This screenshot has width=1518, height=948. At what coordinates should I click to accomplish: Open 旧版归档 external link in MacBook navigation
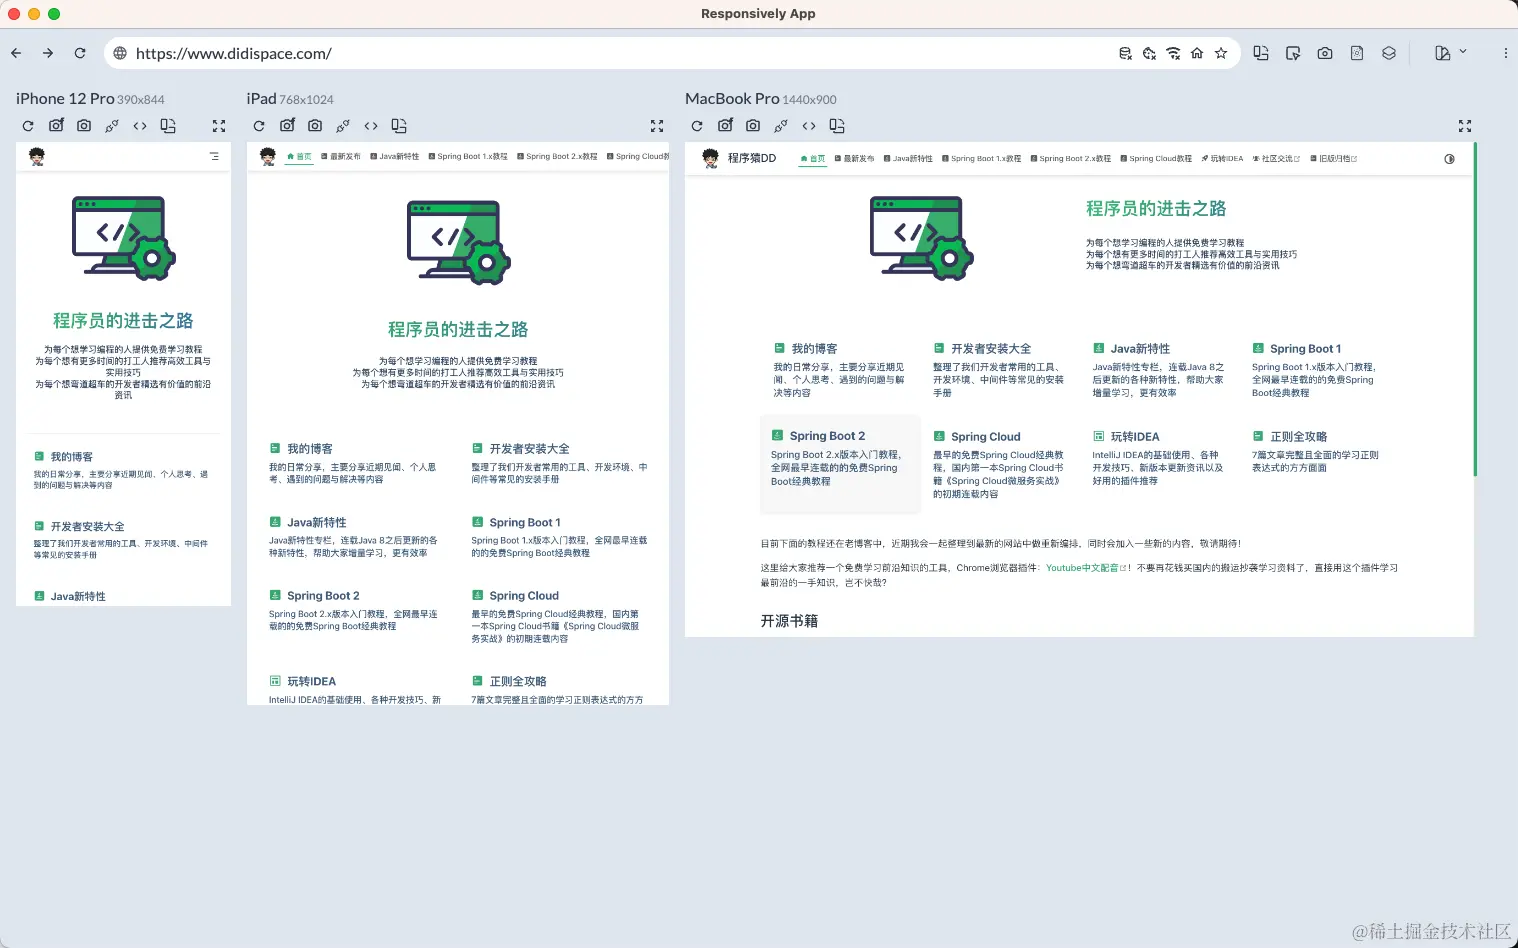1334,159
